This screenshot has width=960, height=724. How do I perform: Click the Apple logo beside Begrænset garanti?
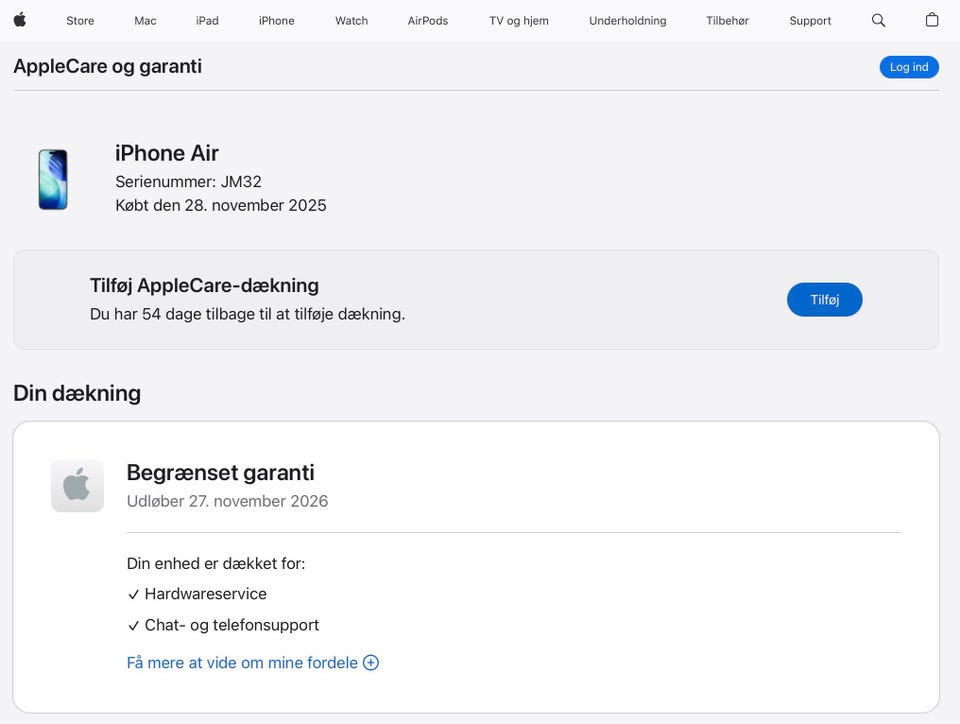[x=78, y=486]
